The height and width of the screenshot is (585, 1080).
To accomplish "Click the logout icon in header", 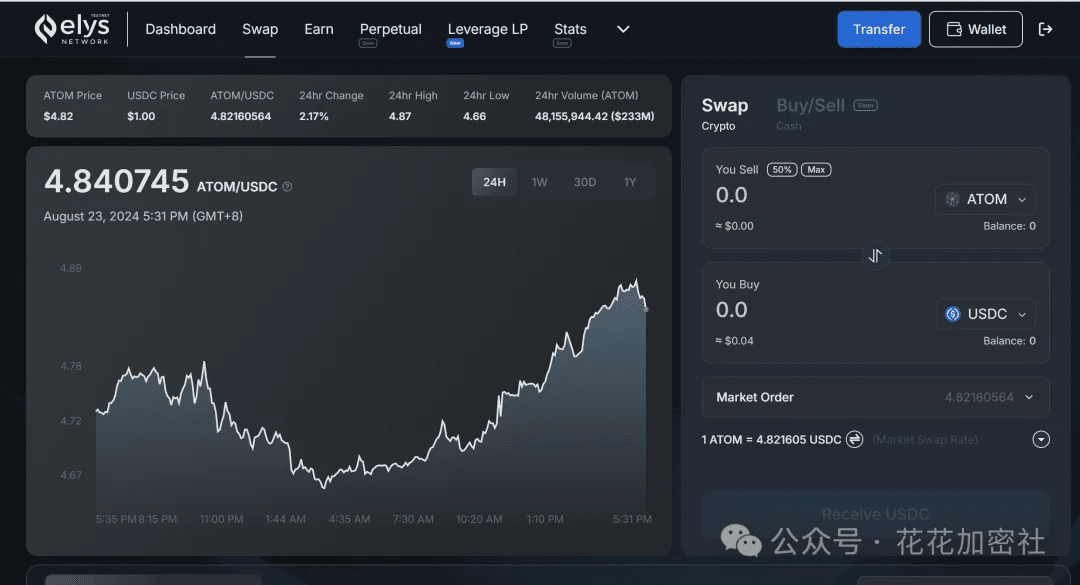I will (x=1046, y=29).
